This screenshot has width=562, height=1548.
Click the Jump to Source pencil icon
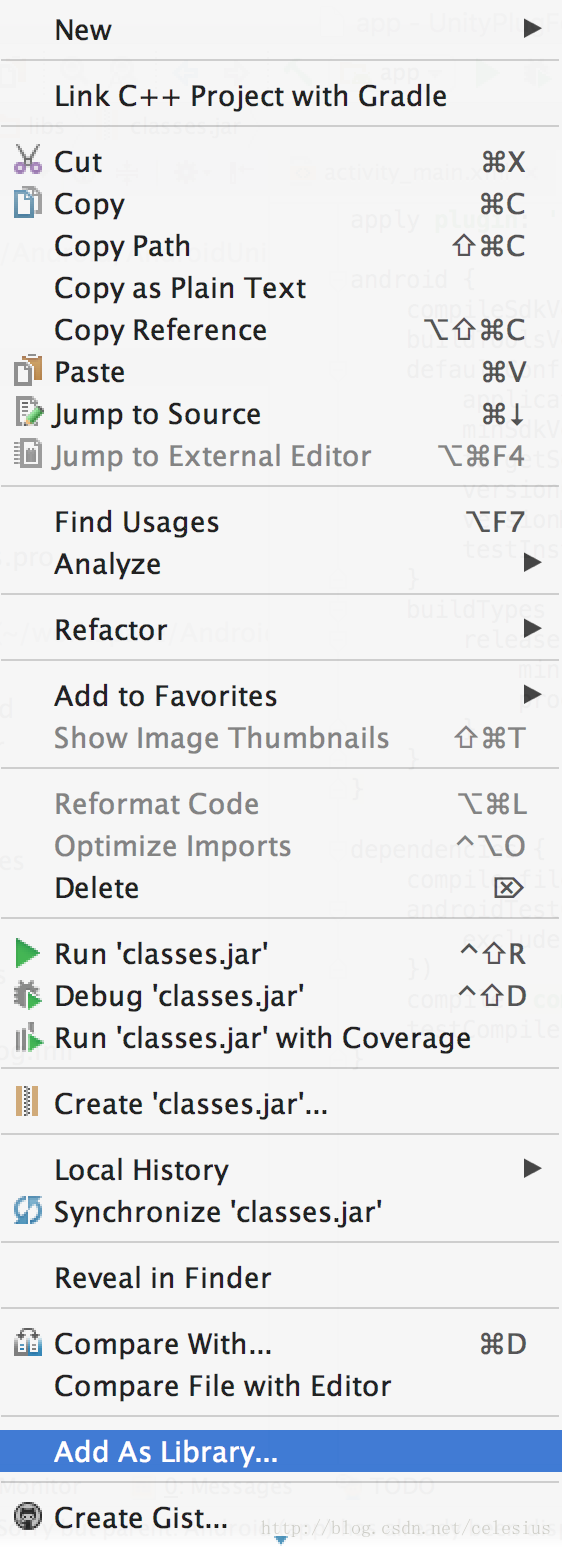[27, 413]
